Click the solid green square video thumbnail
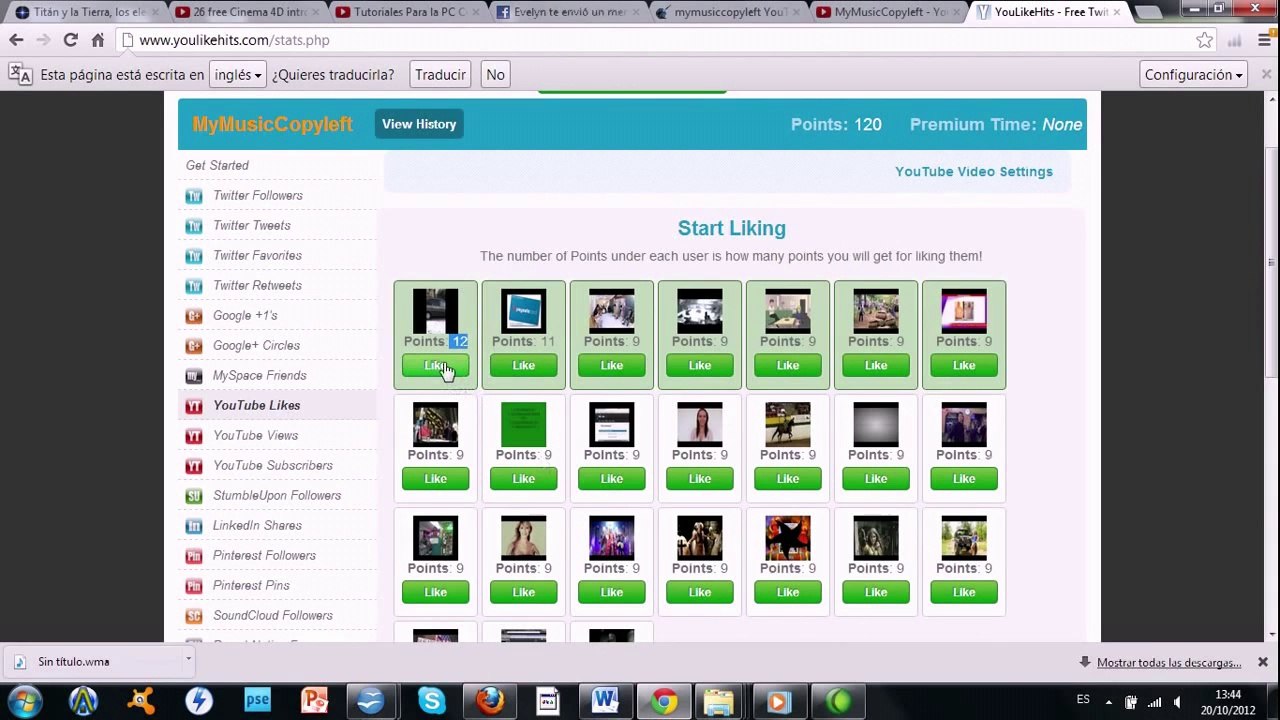This screenshot has height=720, width=1280. (523, 424)
